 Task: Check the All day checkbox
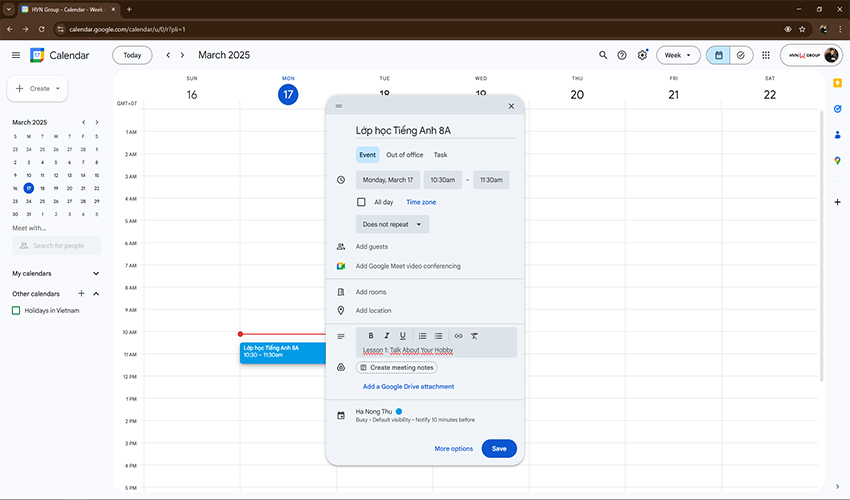coord(361,202)
